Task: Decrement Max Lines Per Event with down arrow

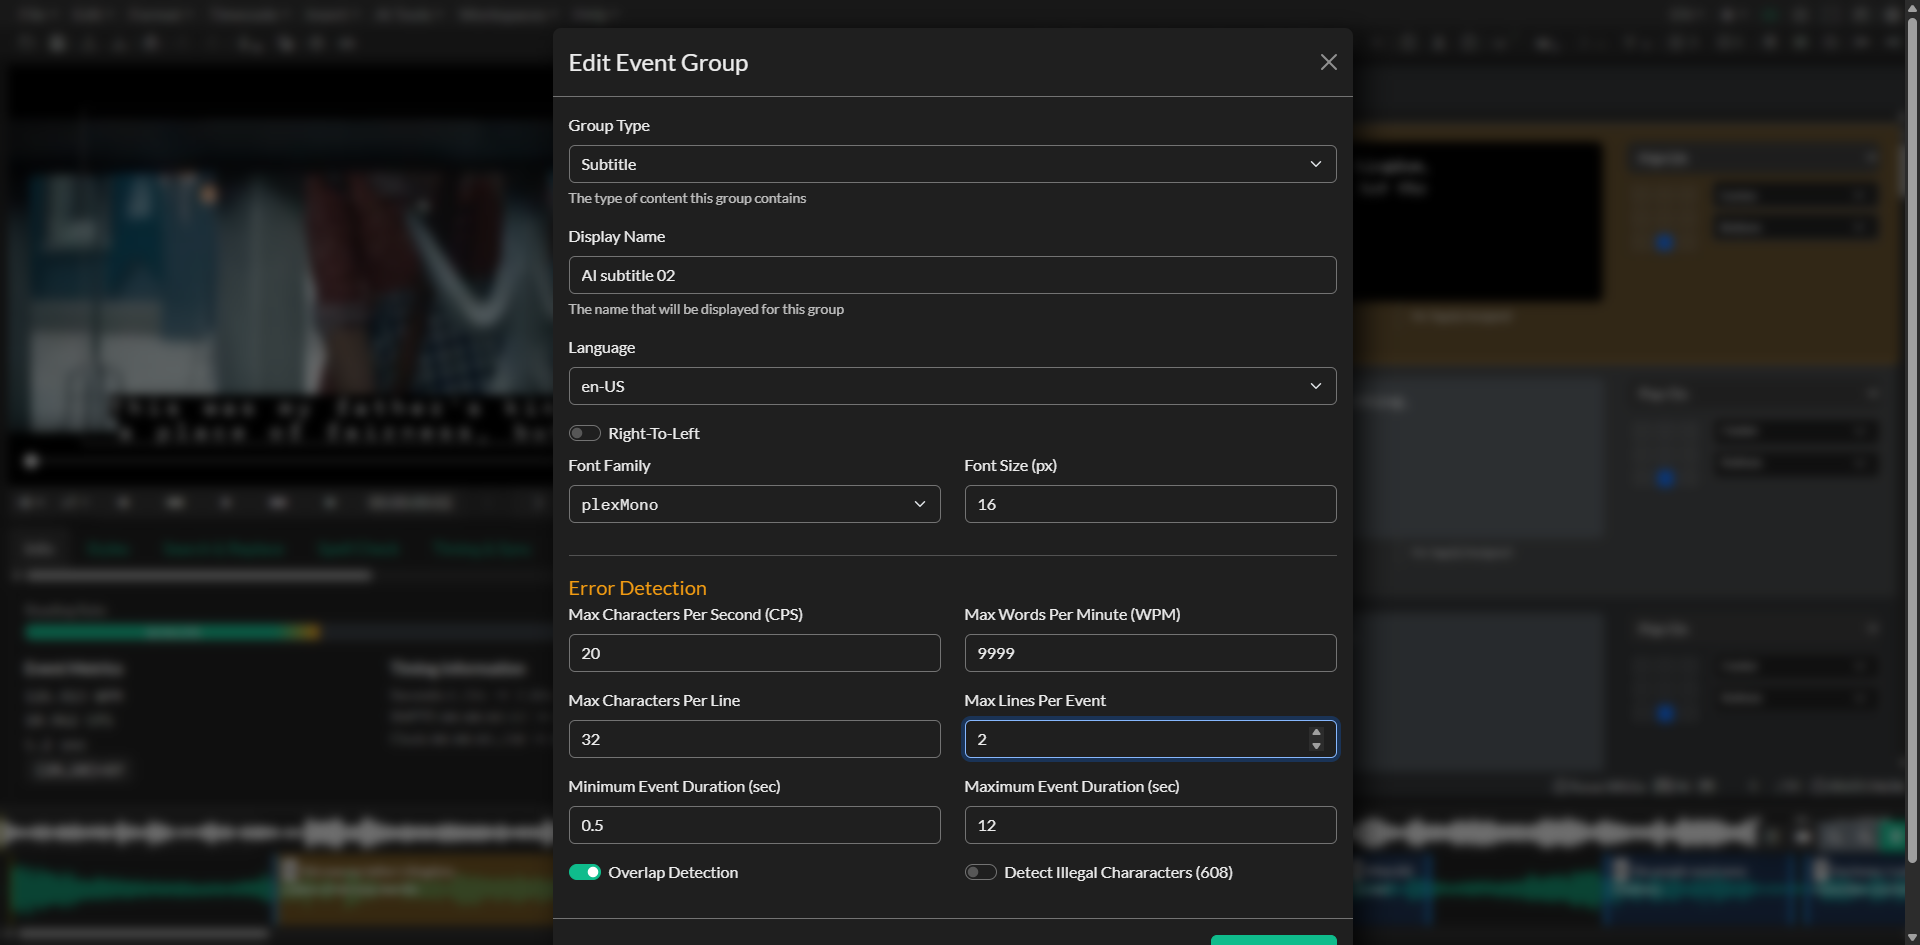Action: pos(1315,746)
